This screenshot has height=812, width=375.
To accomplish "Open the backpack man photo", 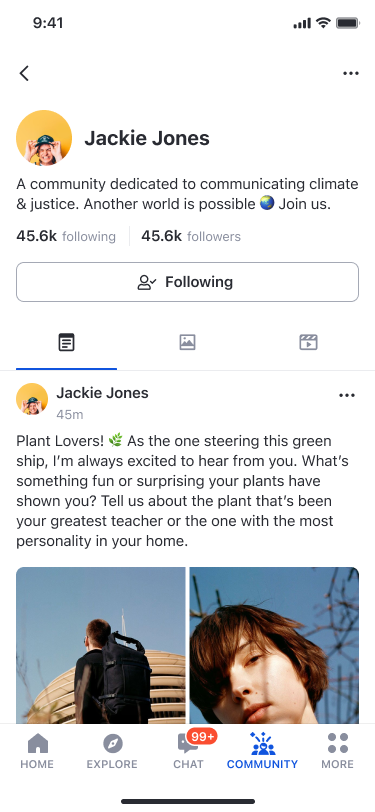I will [x=100, y=645].
